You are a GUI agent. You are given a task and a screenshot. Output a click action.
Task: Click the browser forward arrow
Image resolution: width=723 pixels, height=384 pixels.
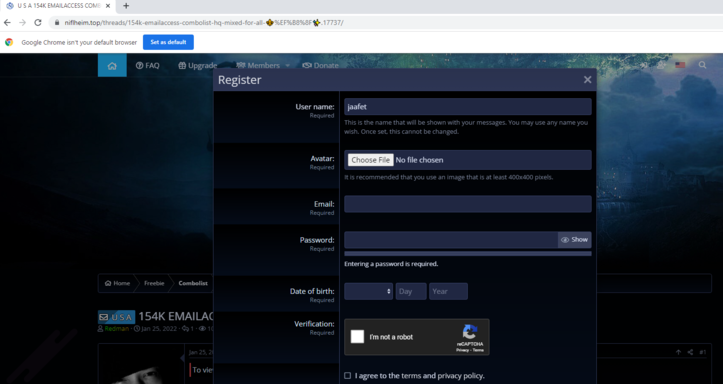(23, 22)
